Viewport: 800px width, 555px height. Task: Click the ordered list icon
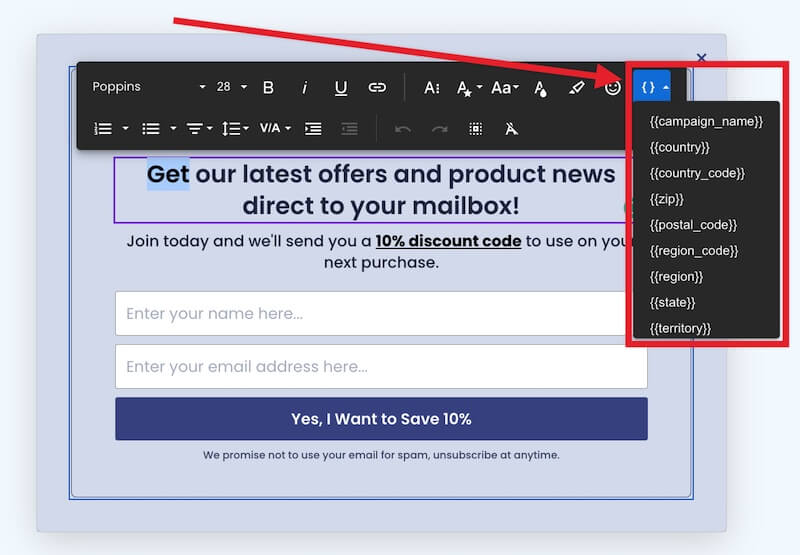point(103,129)
